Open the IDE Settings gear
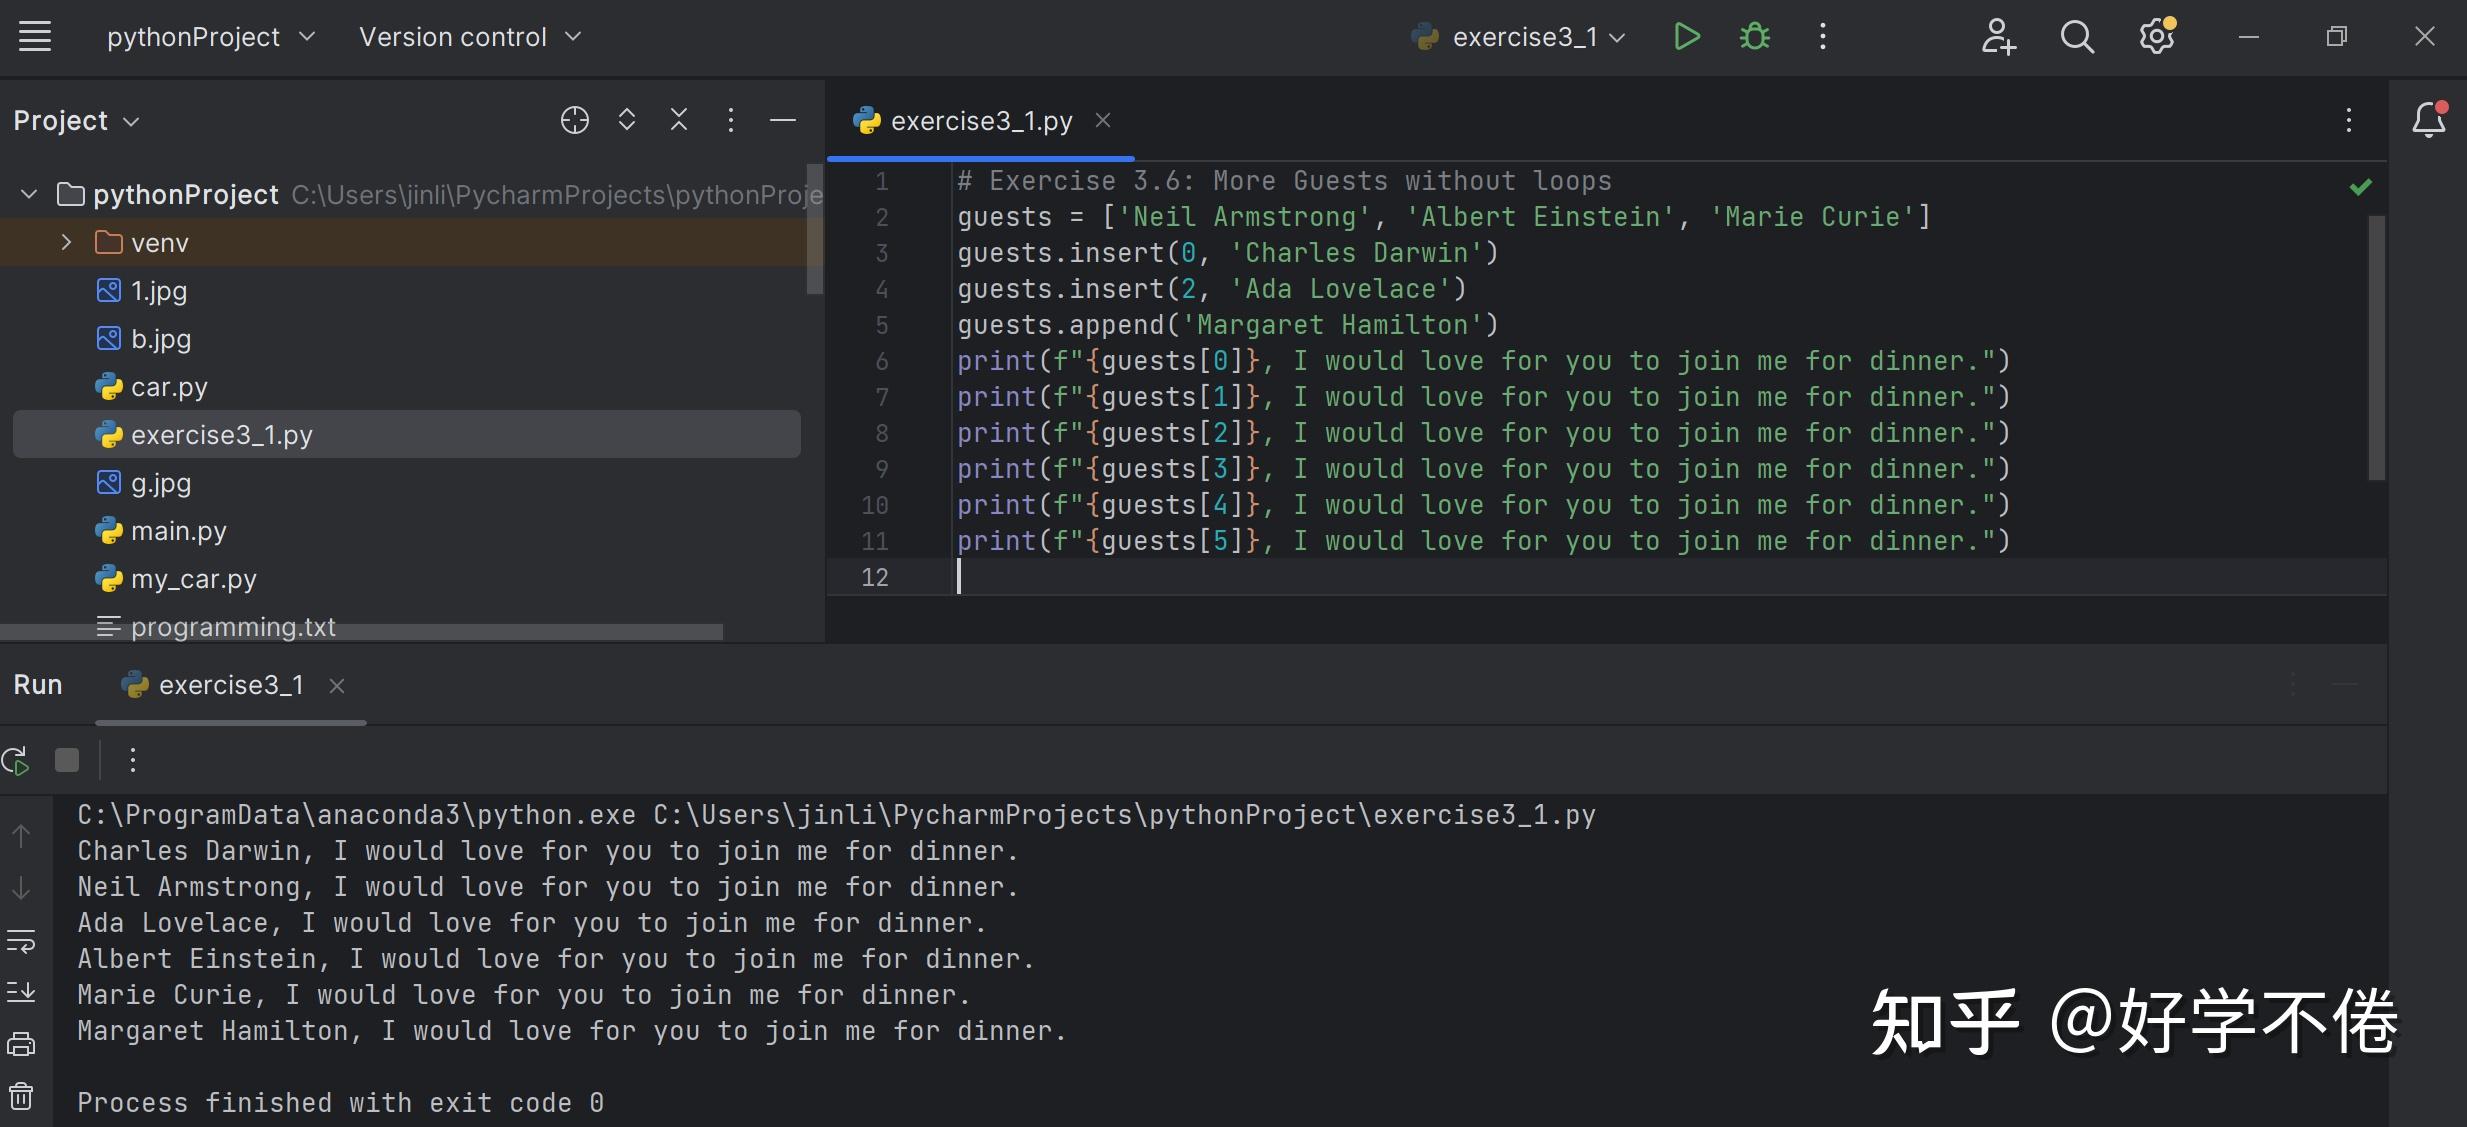The width and height of the screenshot is (2467, 1127). (x=2159, y=36)
